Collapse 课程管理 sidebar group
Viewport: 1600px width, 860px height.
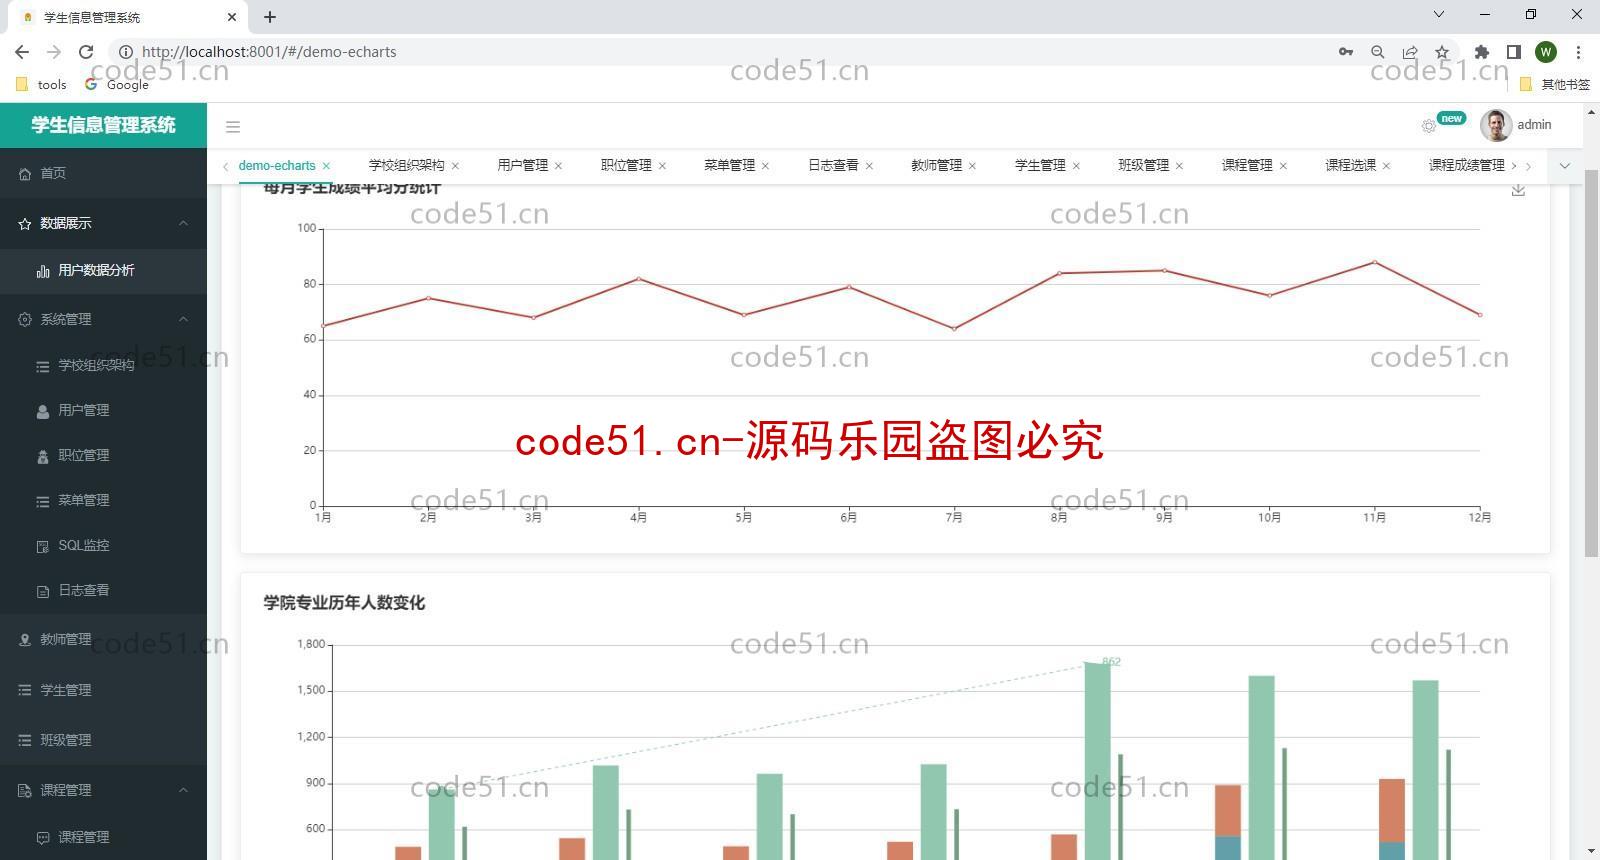click(x=103, y=790)
